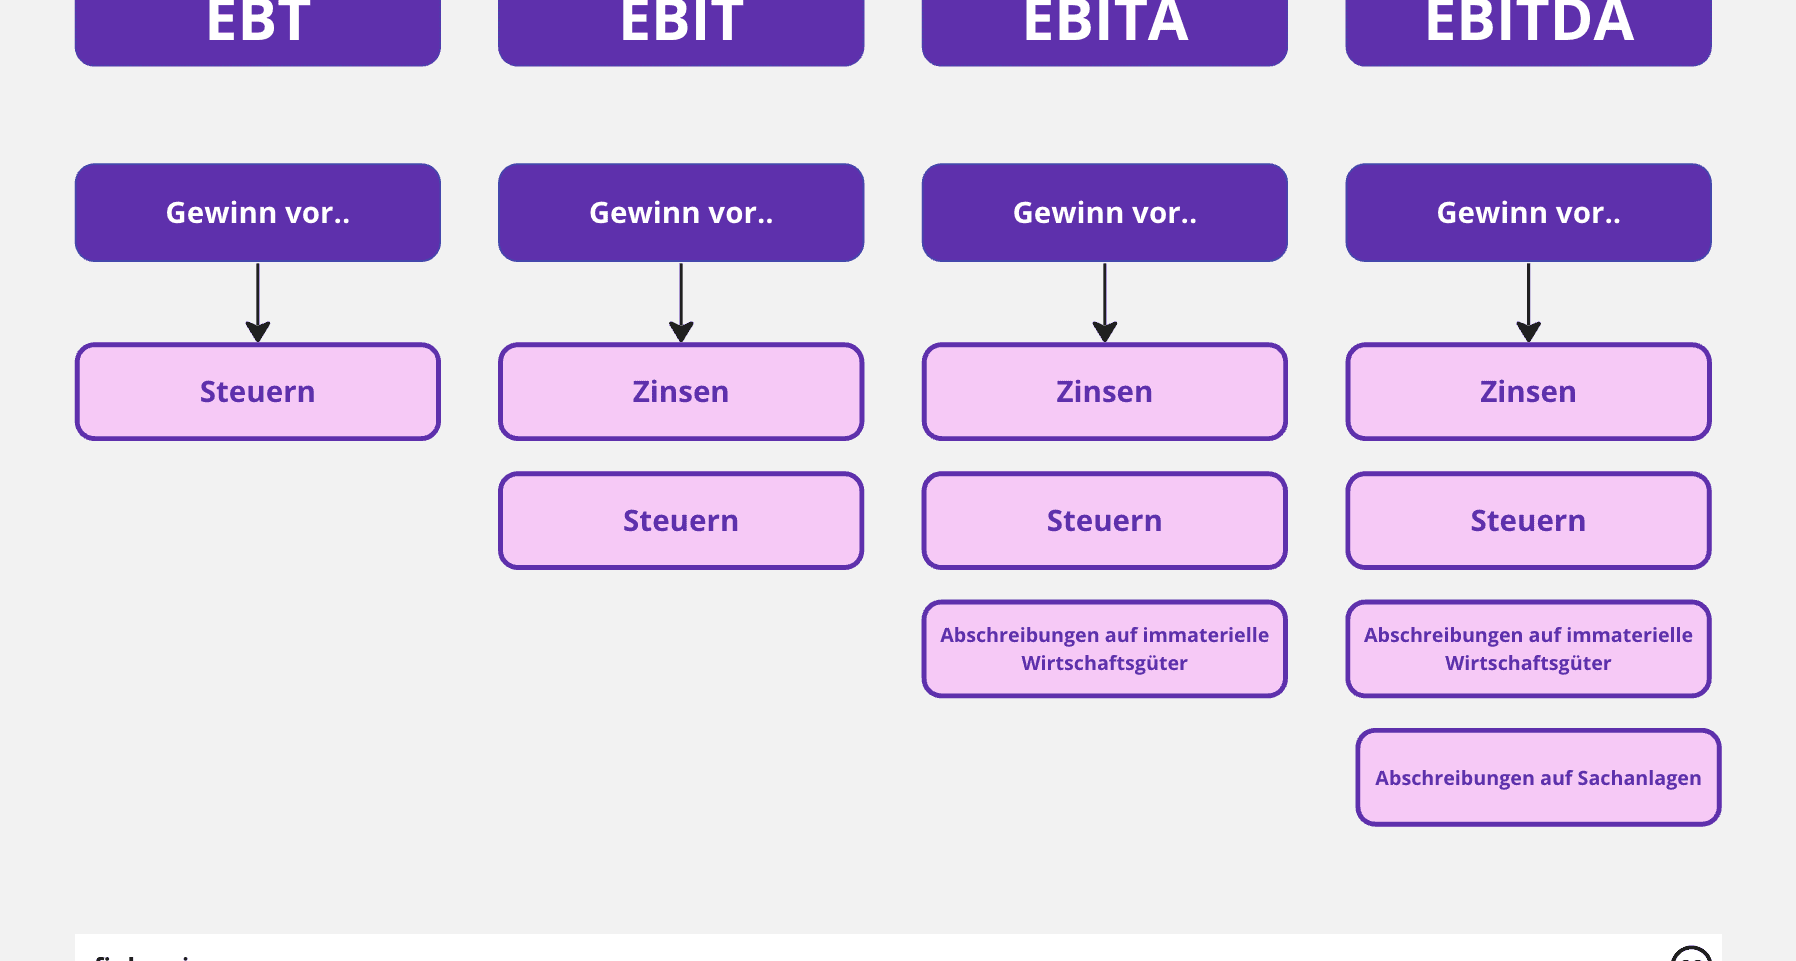Viewport: 1796px width, 961px height.
Task: Click the Abschreibungen auf Sachanlagen box
Action: [1538, 778]
